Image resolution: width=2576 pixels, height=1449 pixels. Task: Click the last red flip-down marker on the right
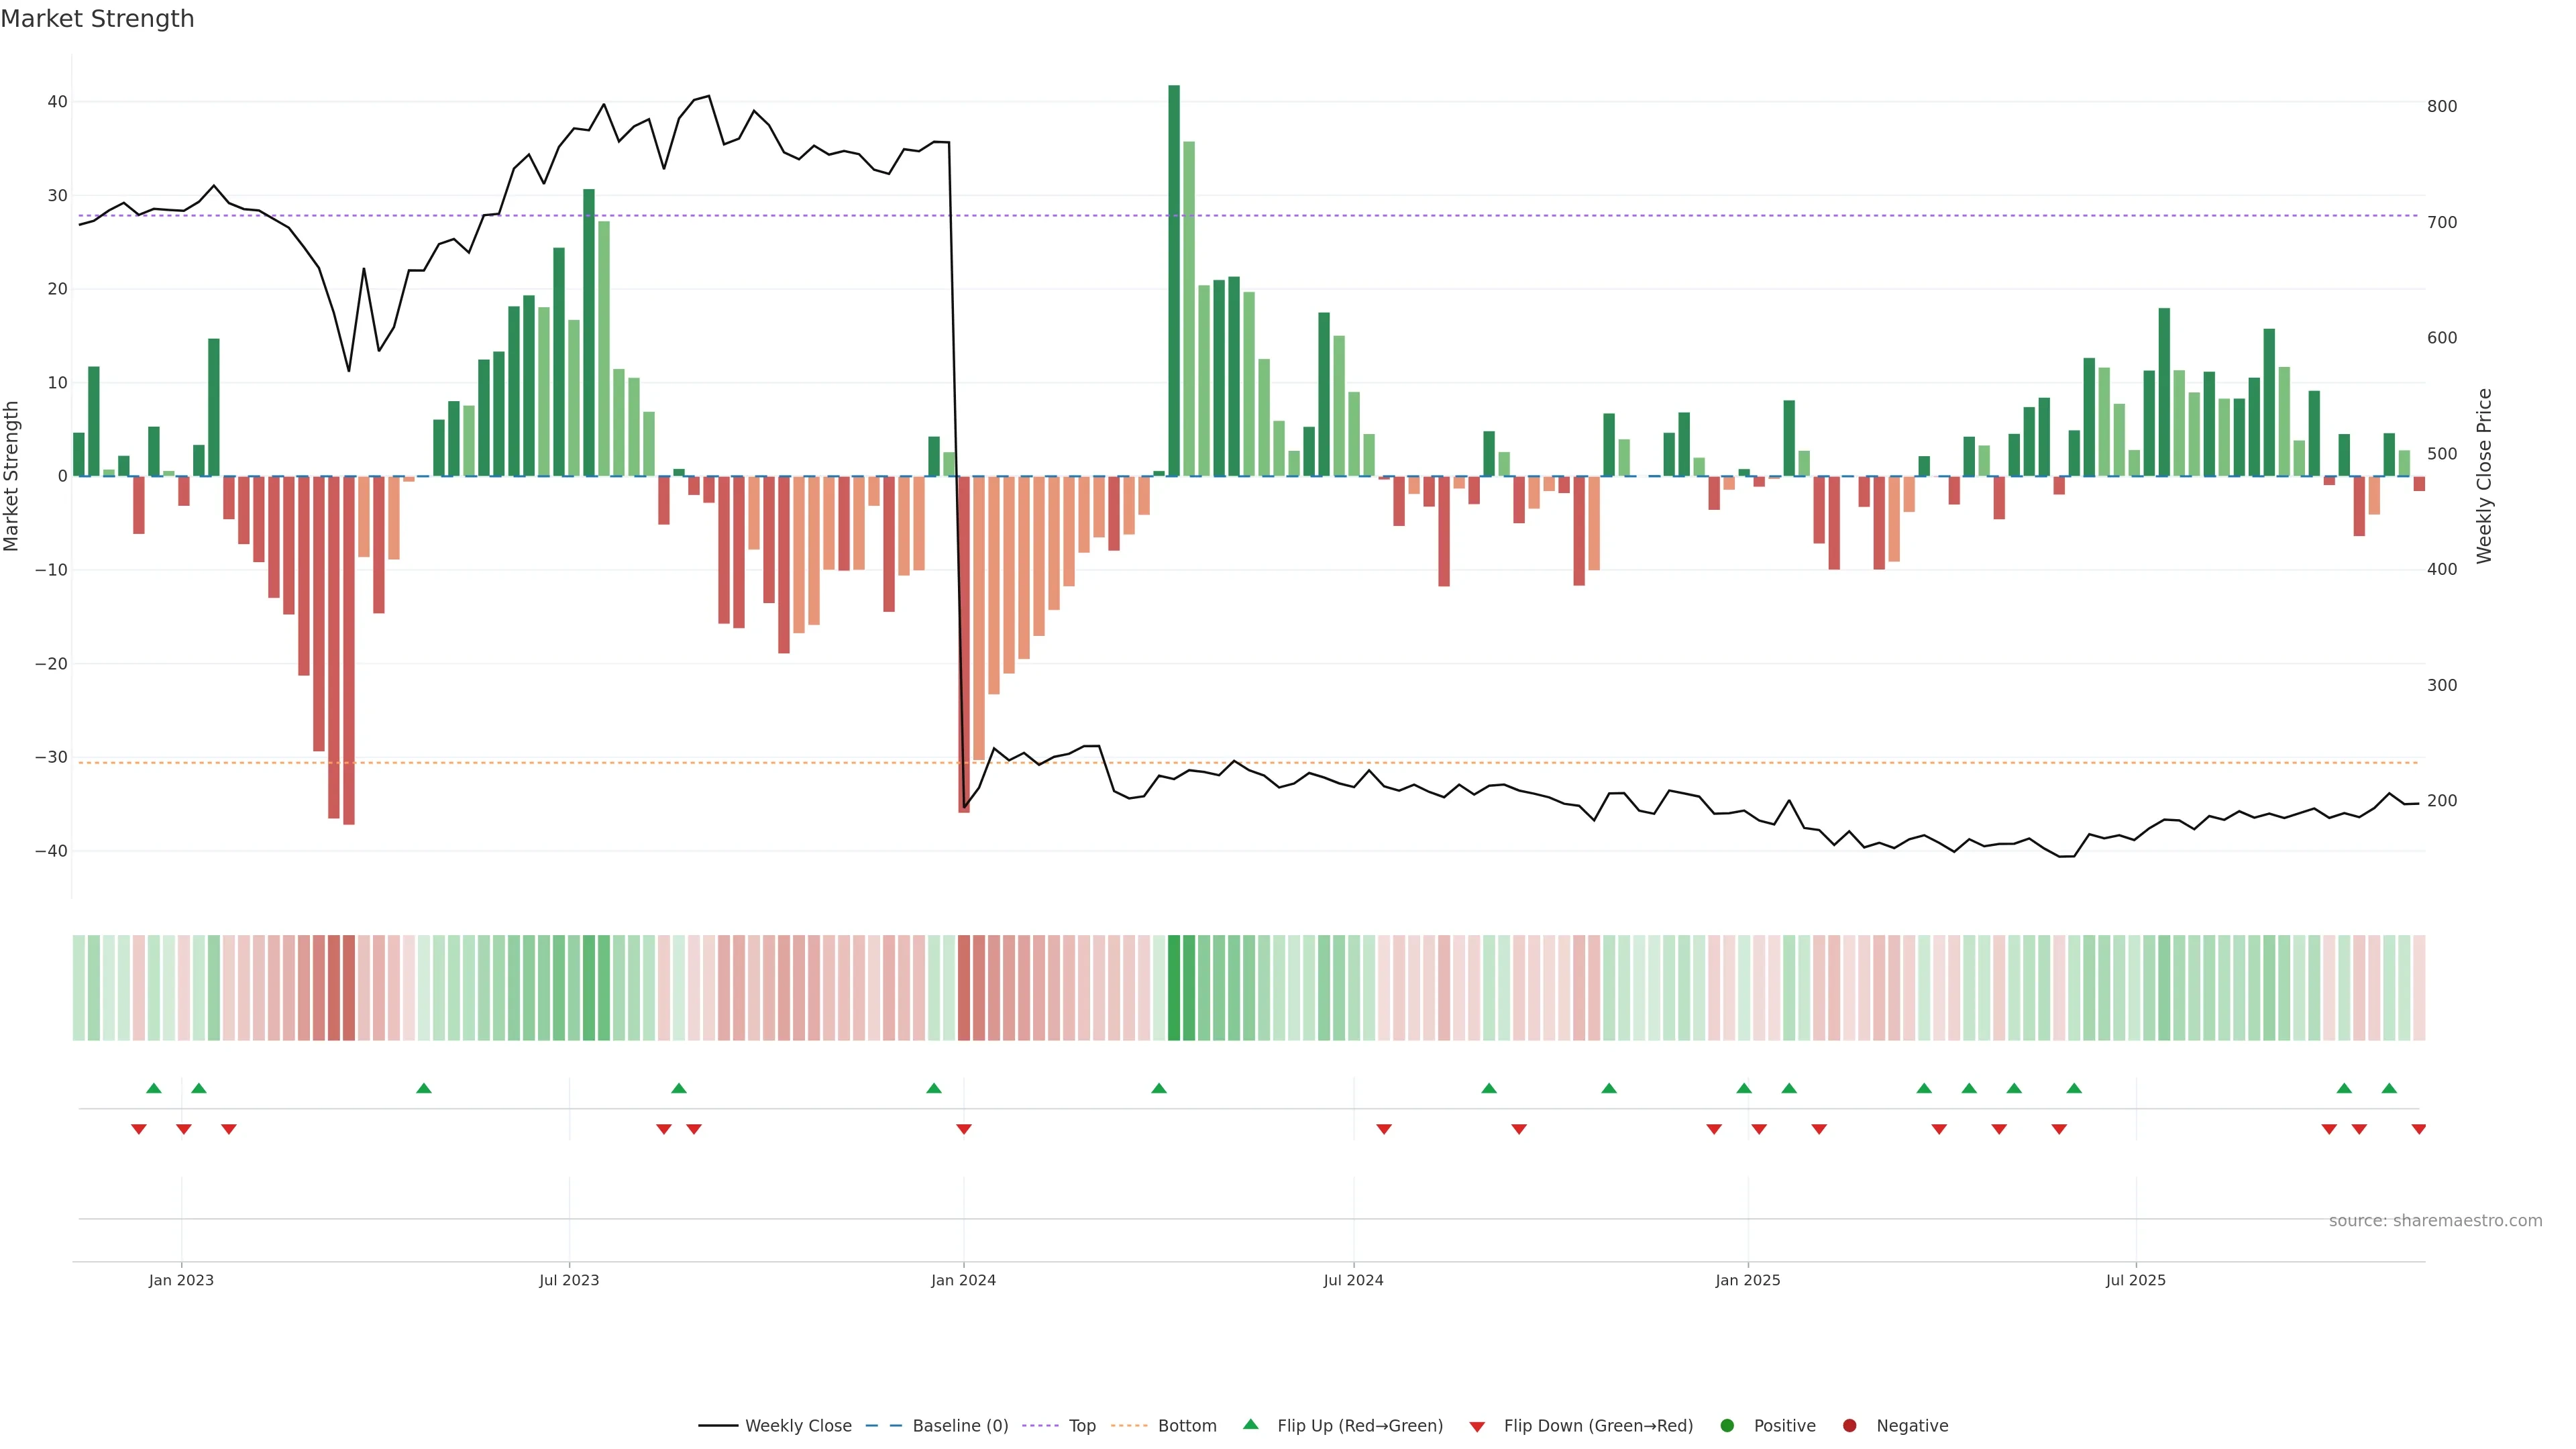pos(2418,1129)
